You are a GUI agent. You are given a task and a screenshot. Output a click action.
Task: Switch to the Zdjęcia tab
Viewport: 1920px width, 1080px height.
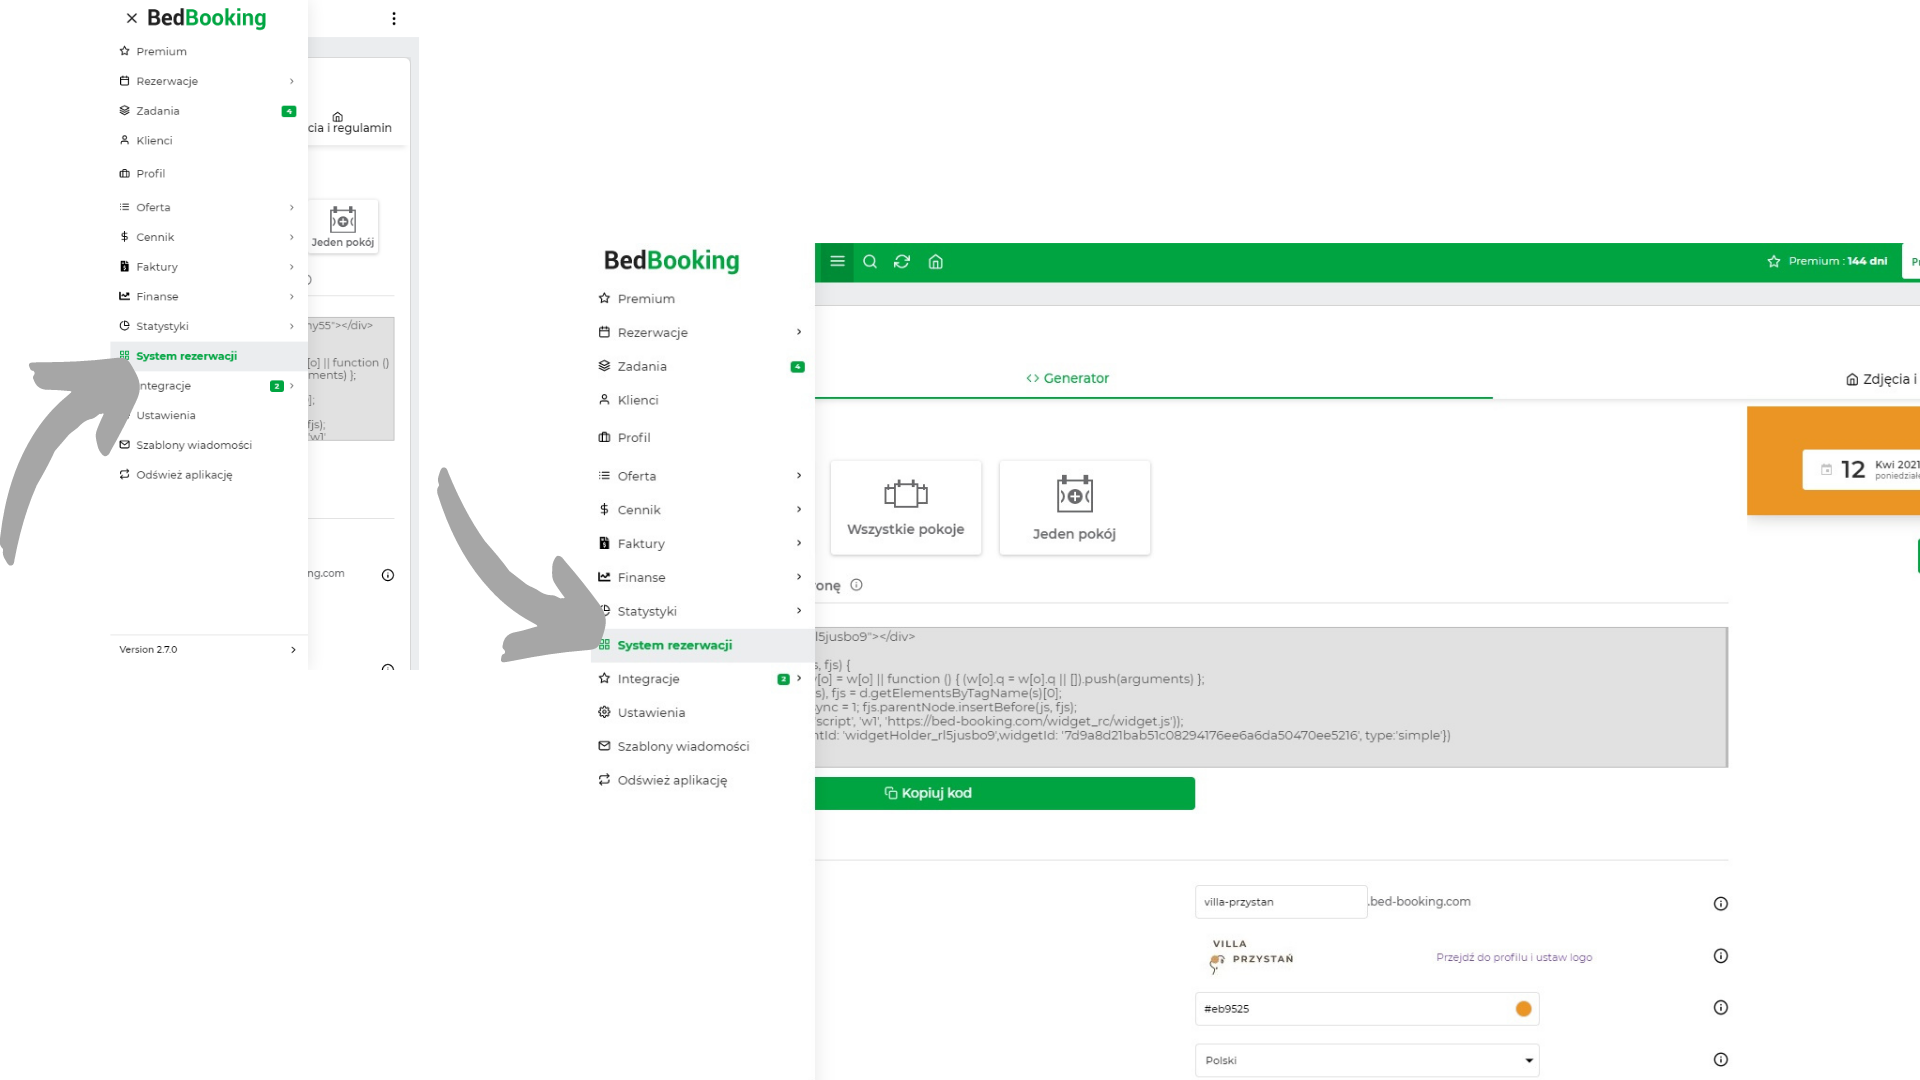click(1881, 379)
